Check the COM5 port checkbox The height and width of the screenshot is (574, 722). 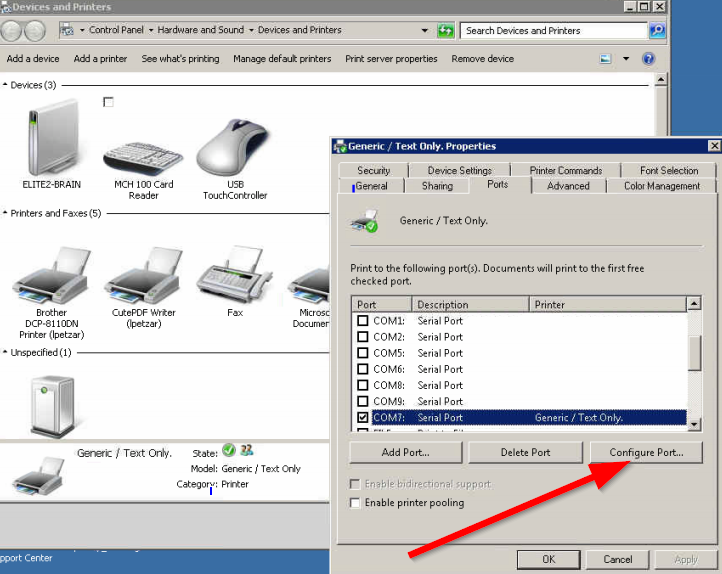[363, 353]
